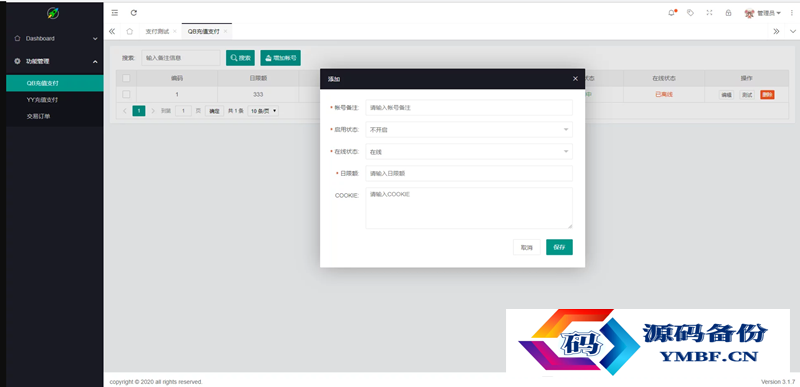Open YY充值支付 in the sidebar
The width and height of the screenshot is (800, 387).
[42, 100]
